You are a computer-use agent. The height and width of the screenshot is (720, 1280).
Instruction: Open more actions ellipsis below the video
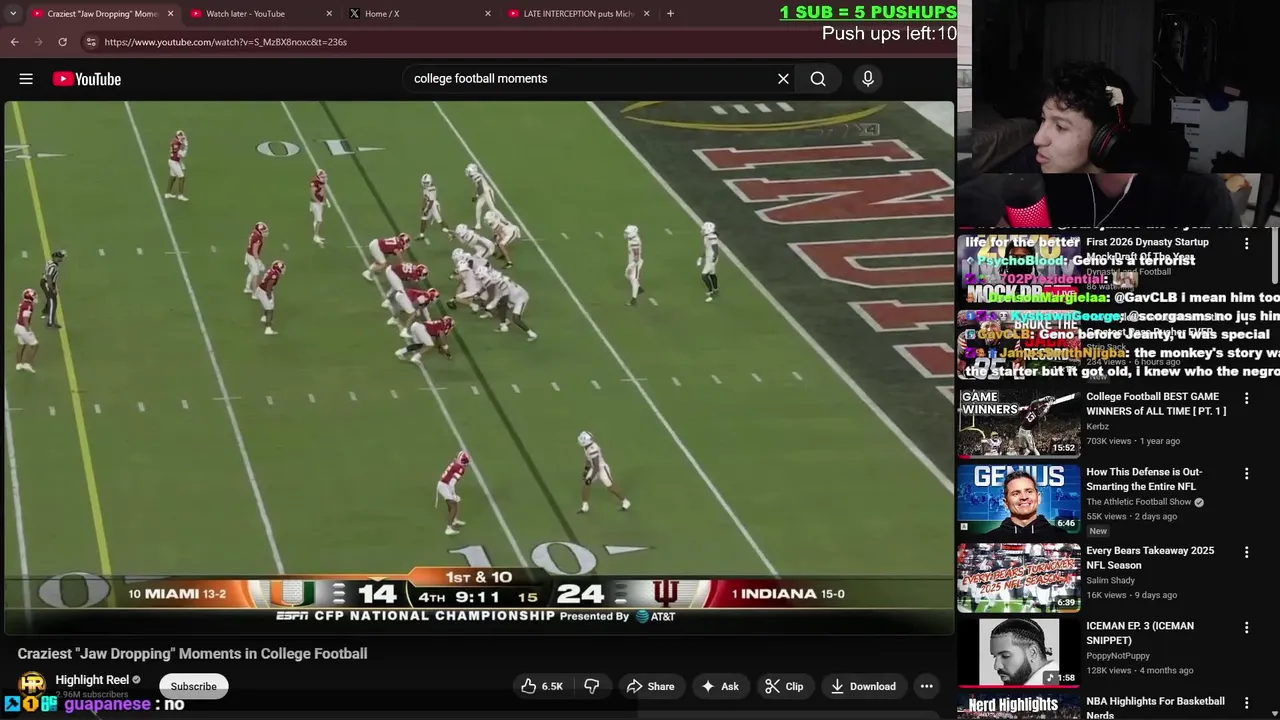(x=927, y=686)
